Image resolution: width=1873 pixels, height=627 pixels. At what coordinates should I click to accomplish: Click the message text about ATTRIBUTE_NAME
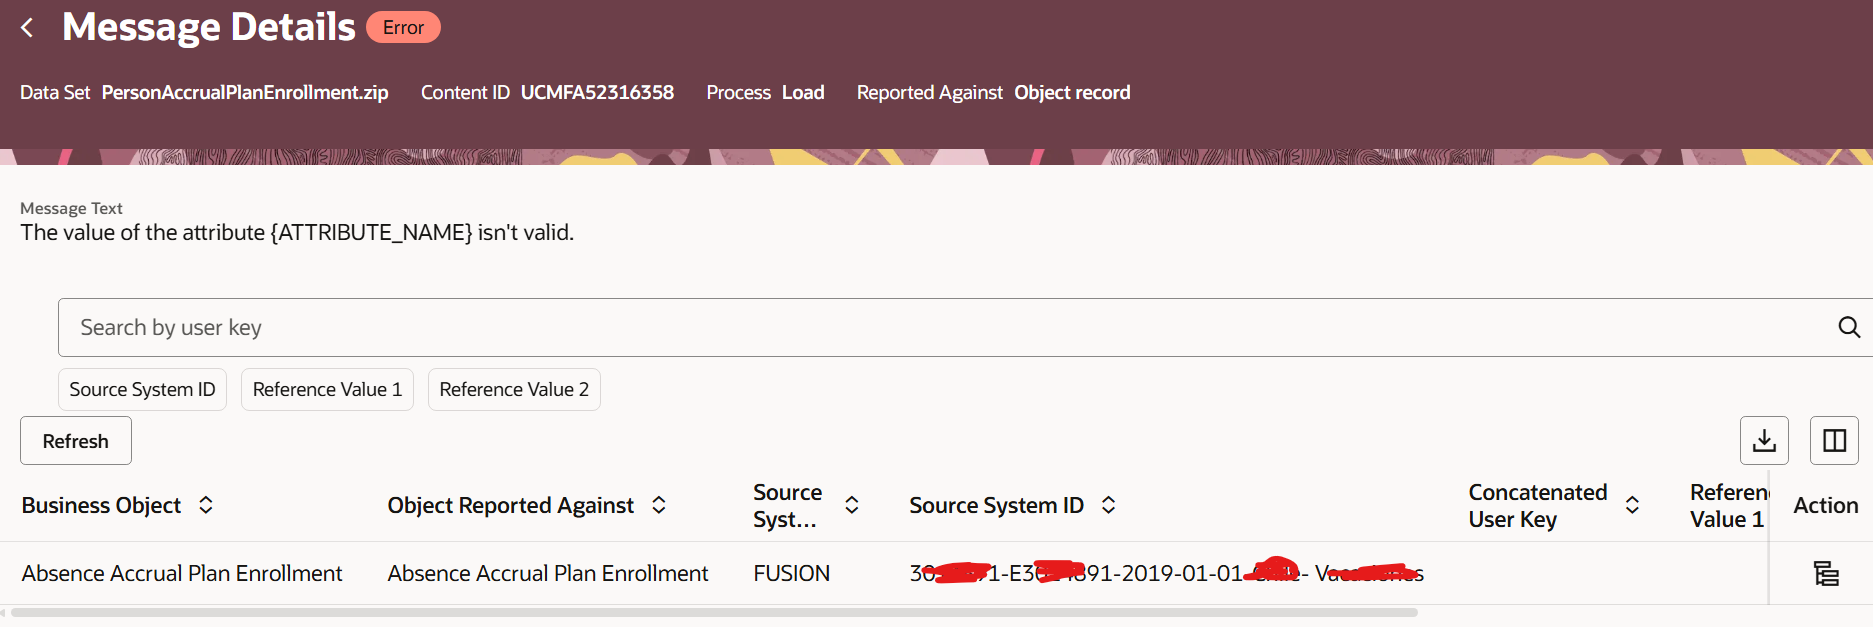click(297, 232)
